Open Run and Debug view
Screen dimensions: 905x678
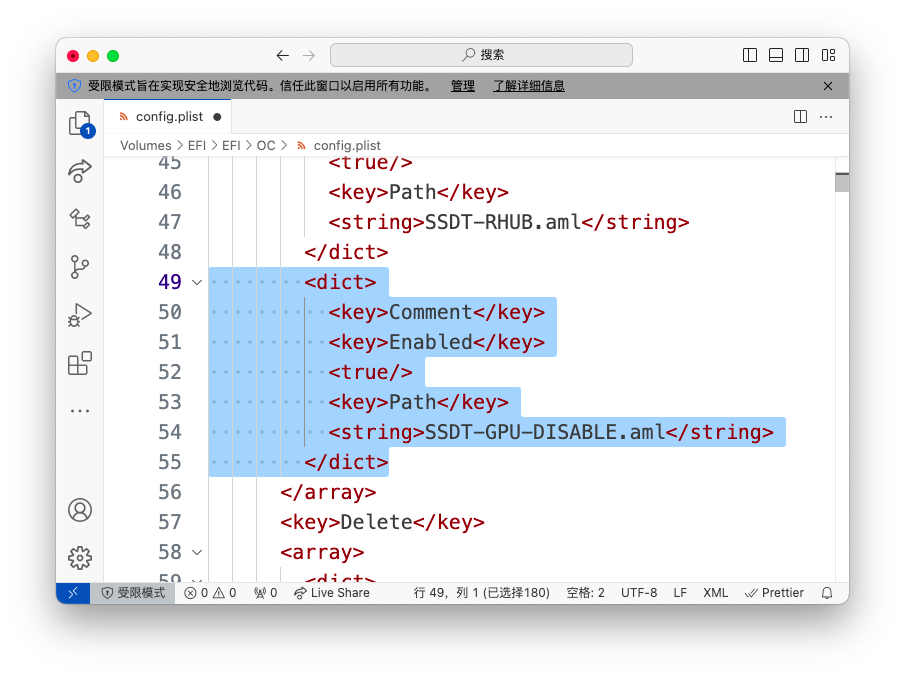click(x=80, y=315)
